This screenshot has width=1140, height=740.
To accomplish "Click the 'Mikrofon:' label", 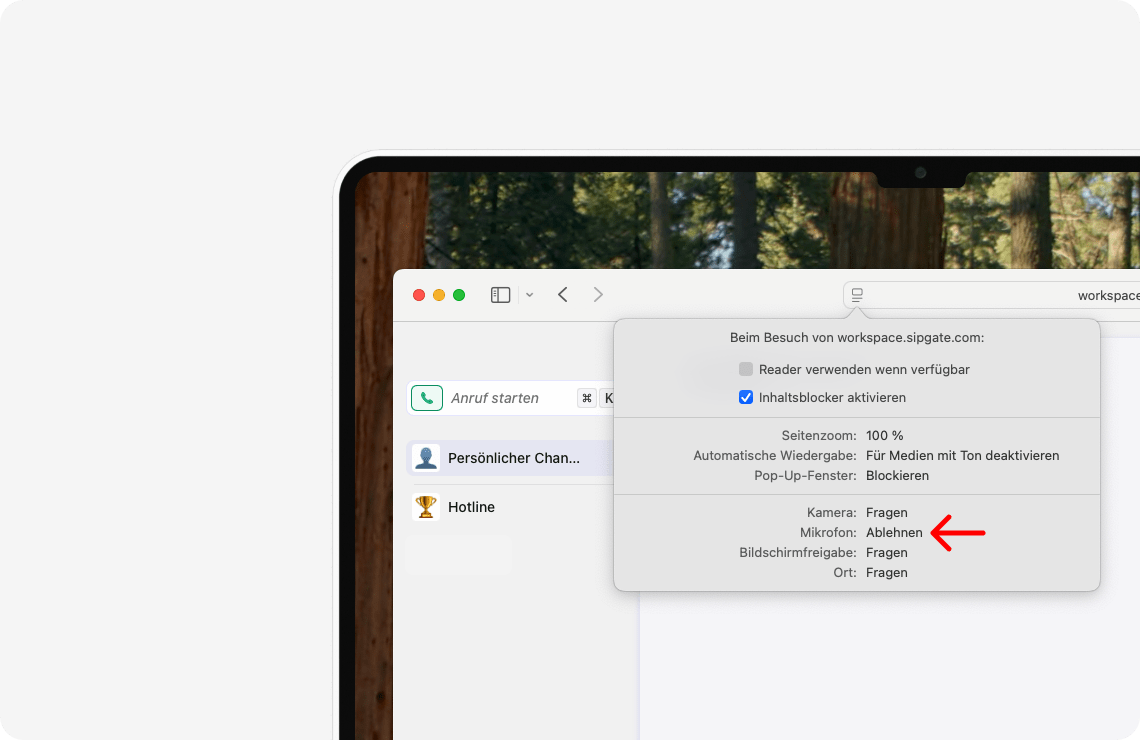I will click(x=828, y=533).
